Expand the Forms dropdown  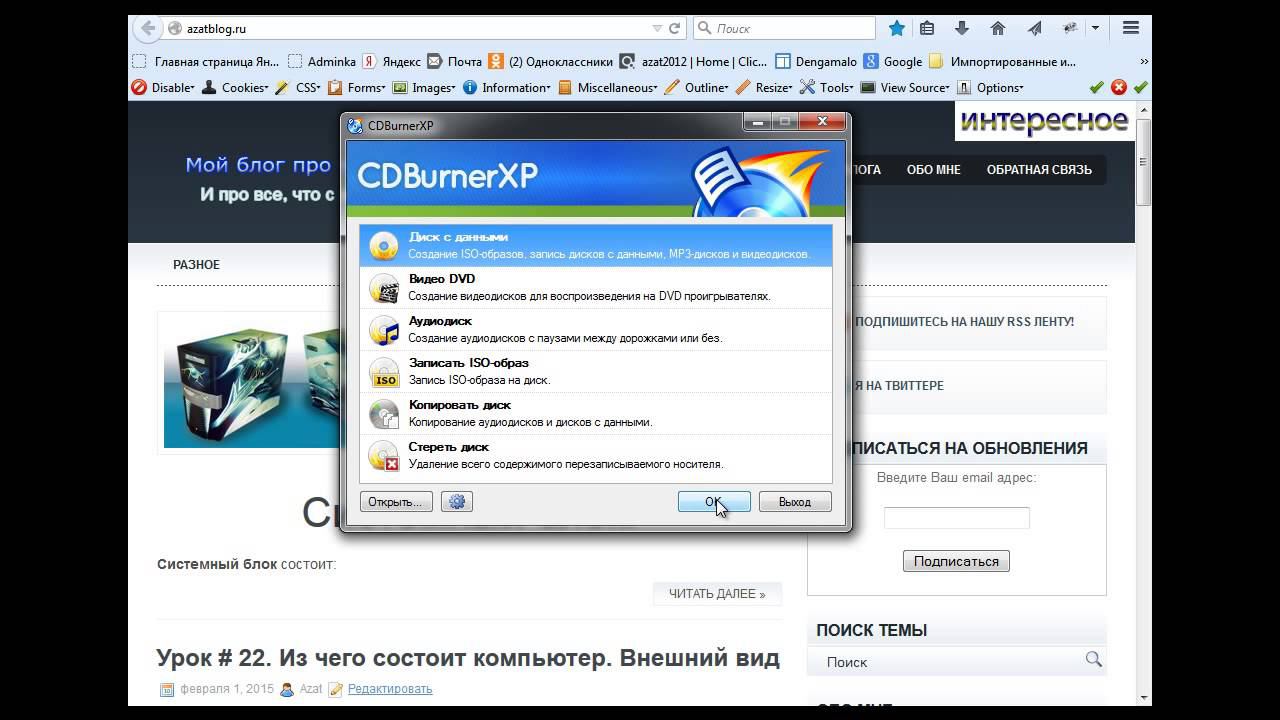pyautogui.click(x=357, y=87)
